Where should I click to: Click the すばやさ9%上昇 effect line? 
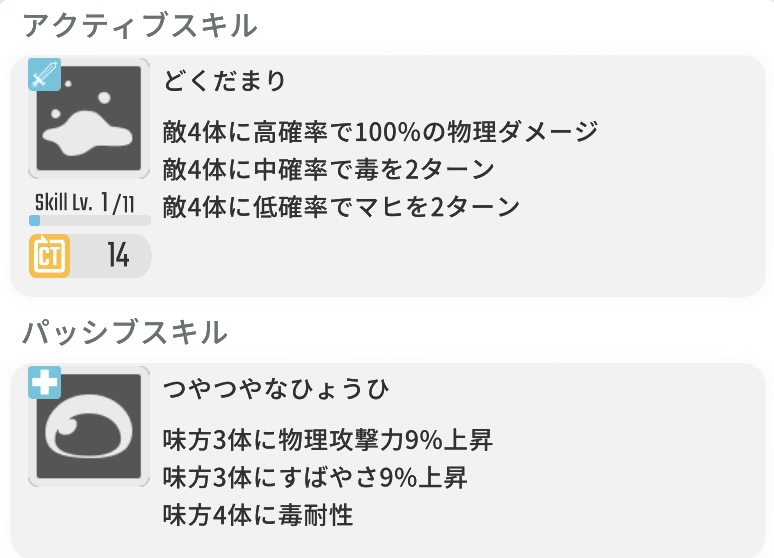(x=315, y=478)
